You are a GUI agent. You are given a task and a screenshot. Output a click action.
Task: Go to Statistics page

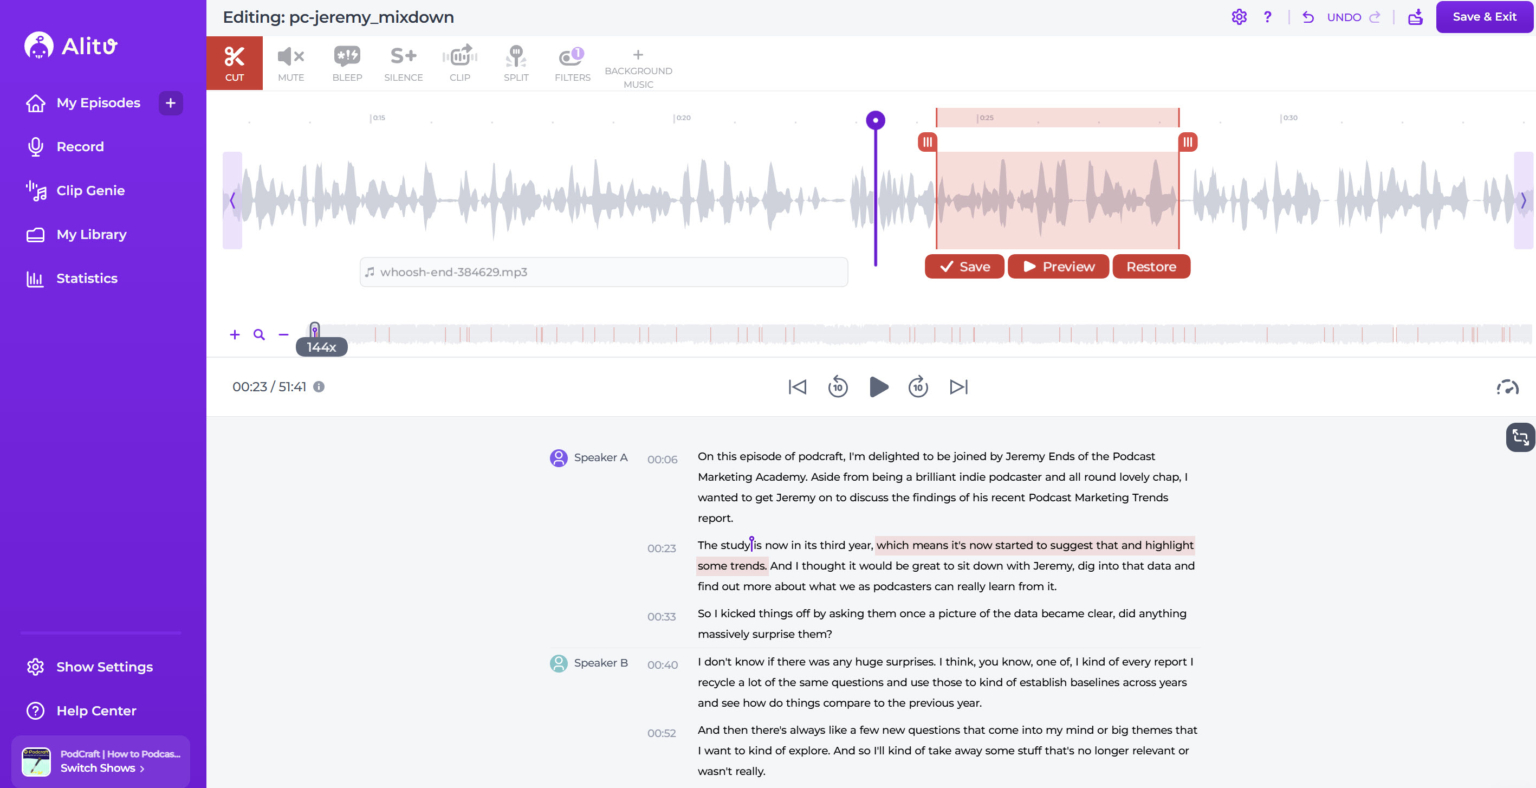coord(86,279)
